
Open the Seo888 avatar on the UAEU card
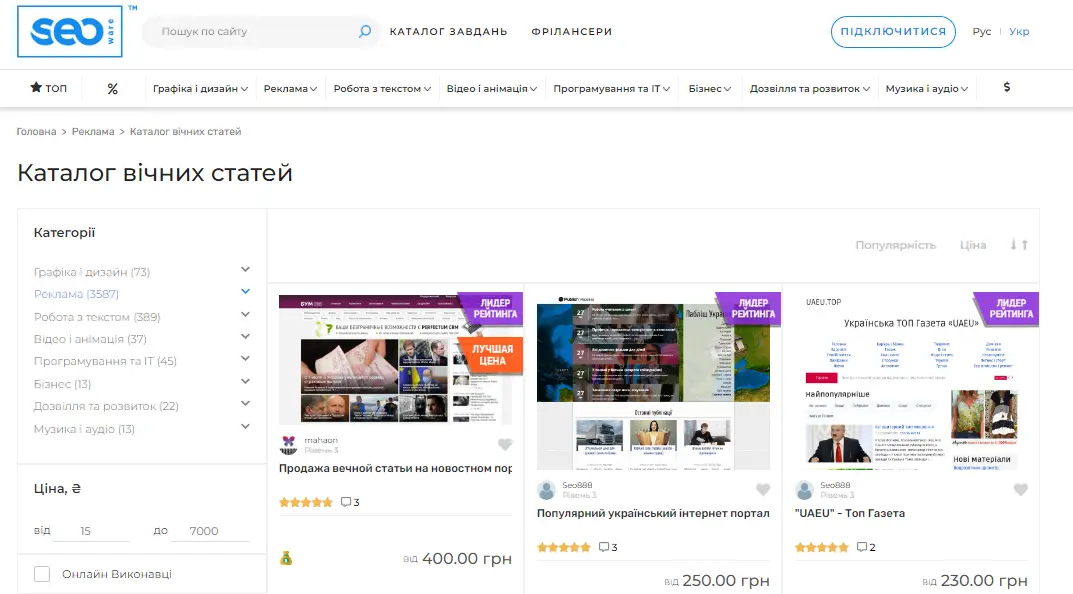(804, 490)
